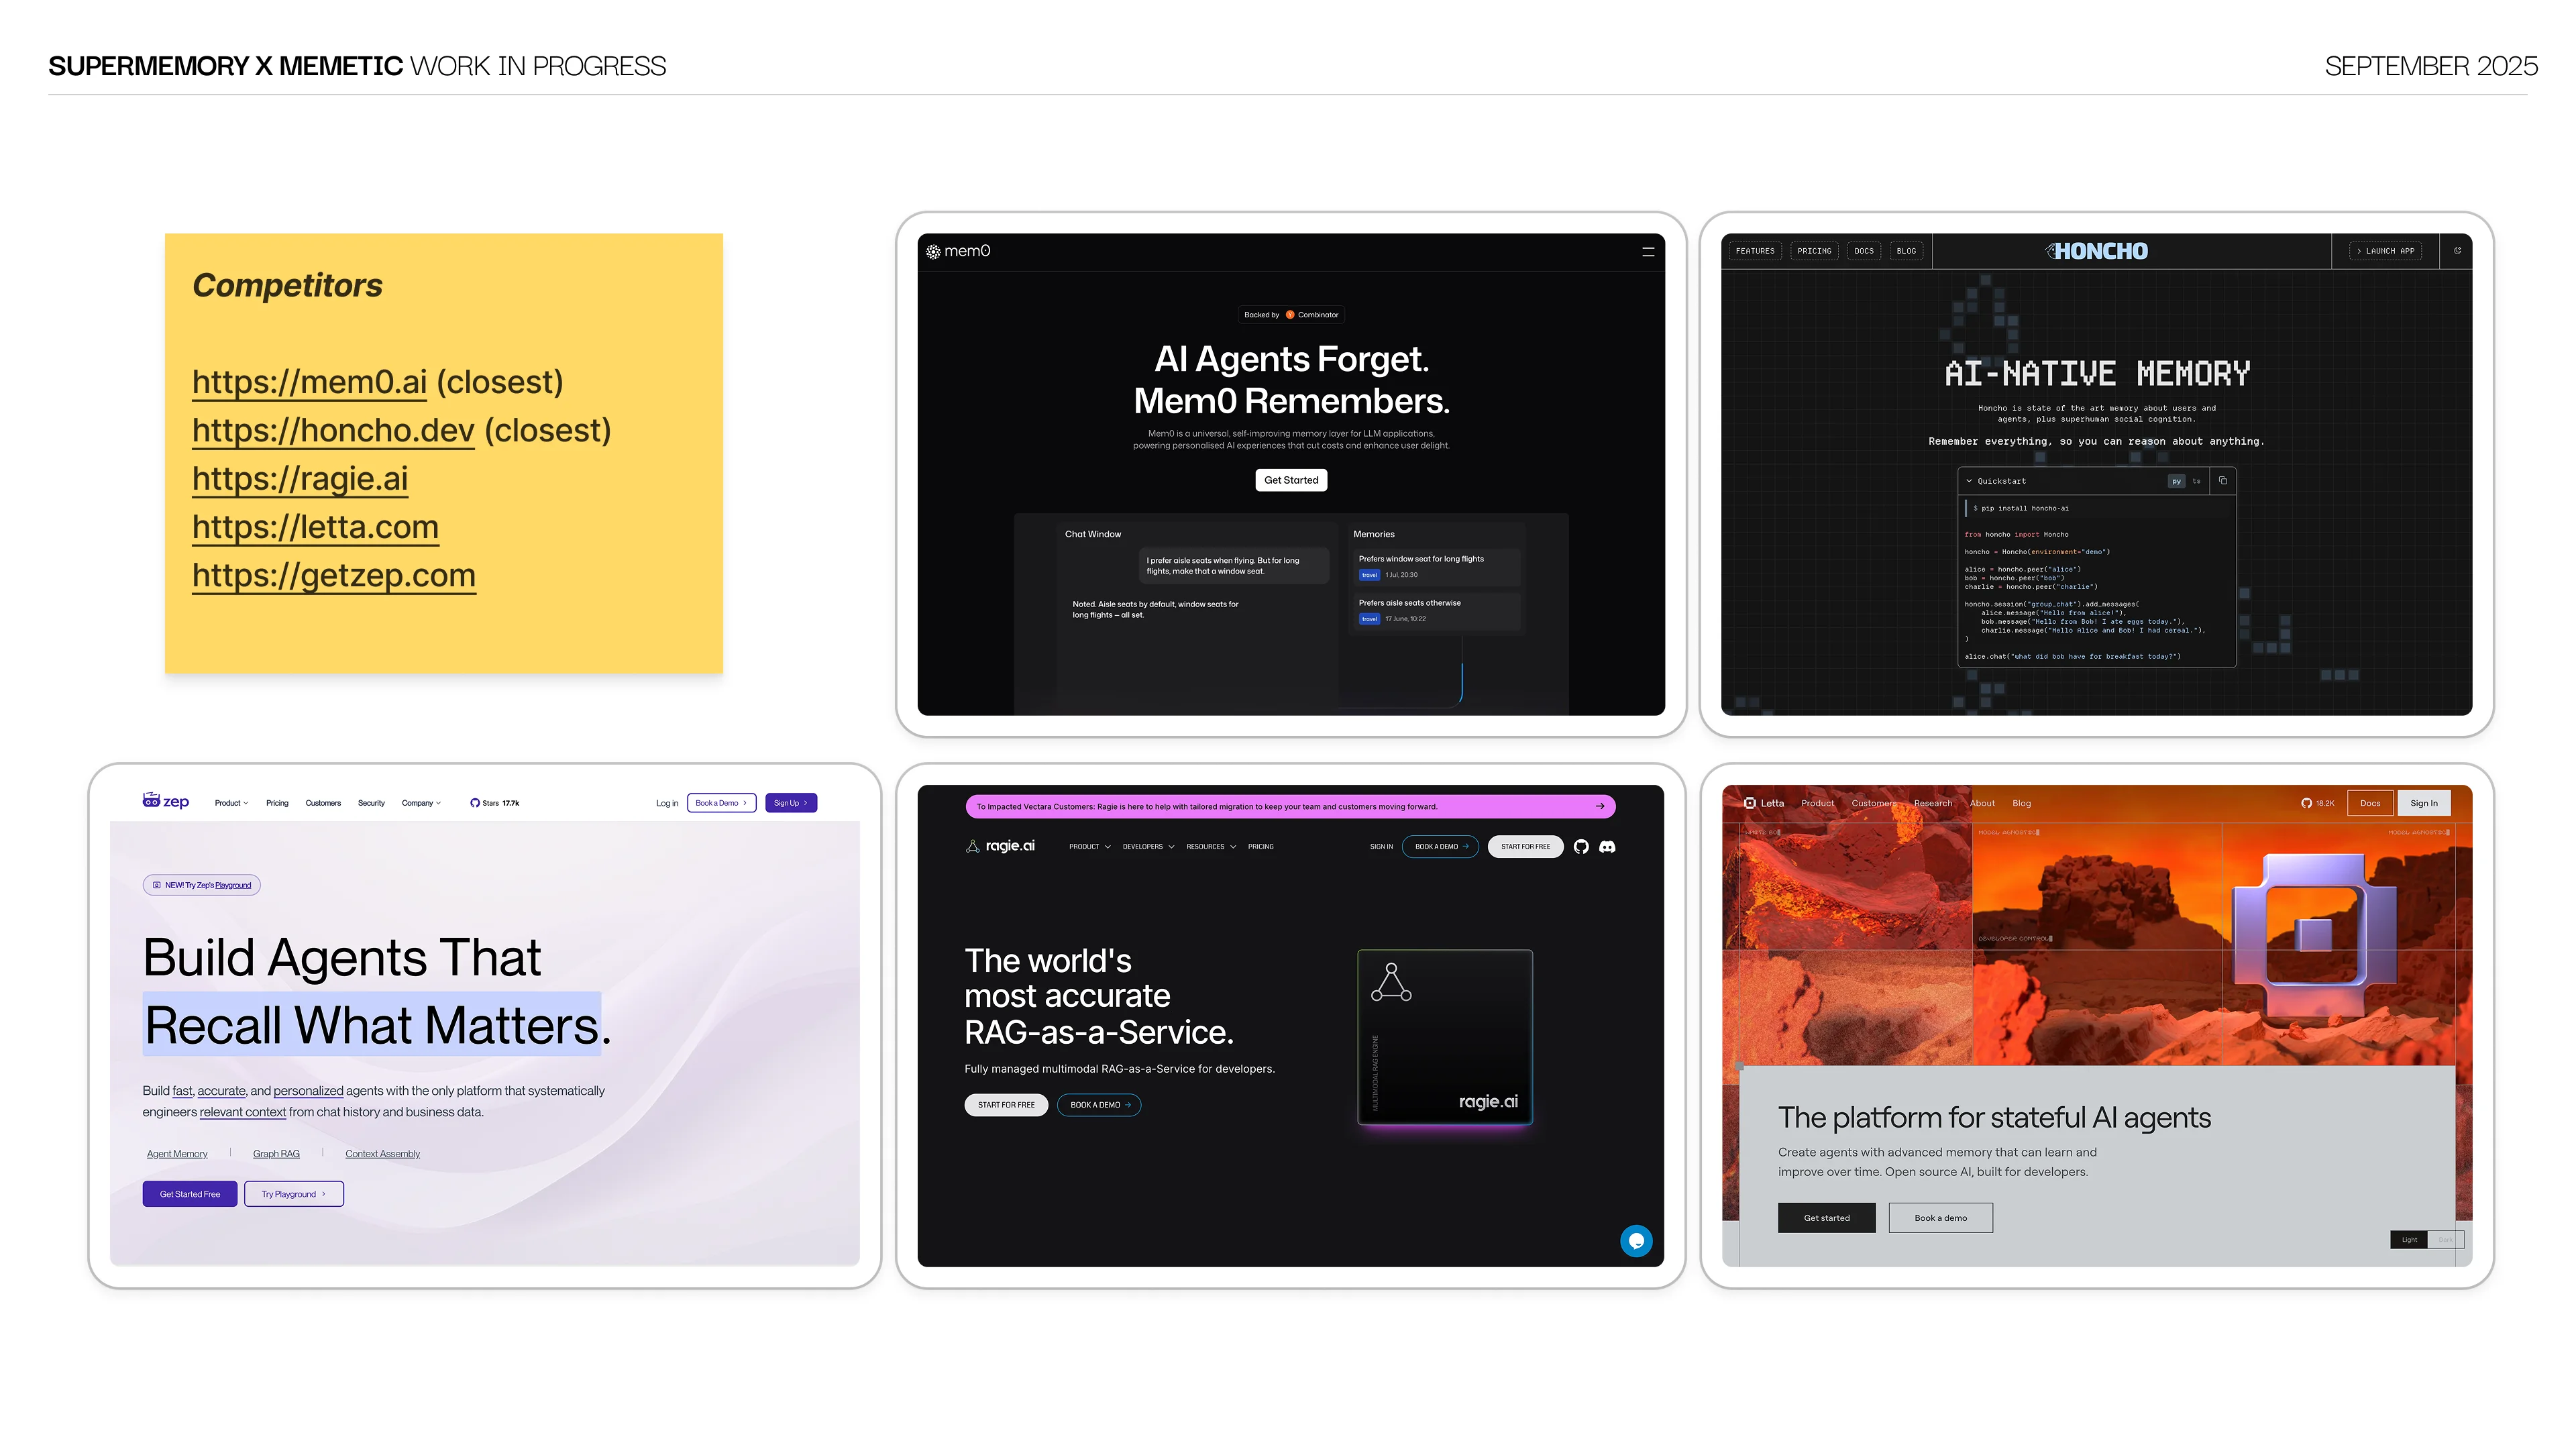Click the ragie.ai GitHub icon
The image size is (2576, 1449).
pyautogui.click(x=1581, y=847)
